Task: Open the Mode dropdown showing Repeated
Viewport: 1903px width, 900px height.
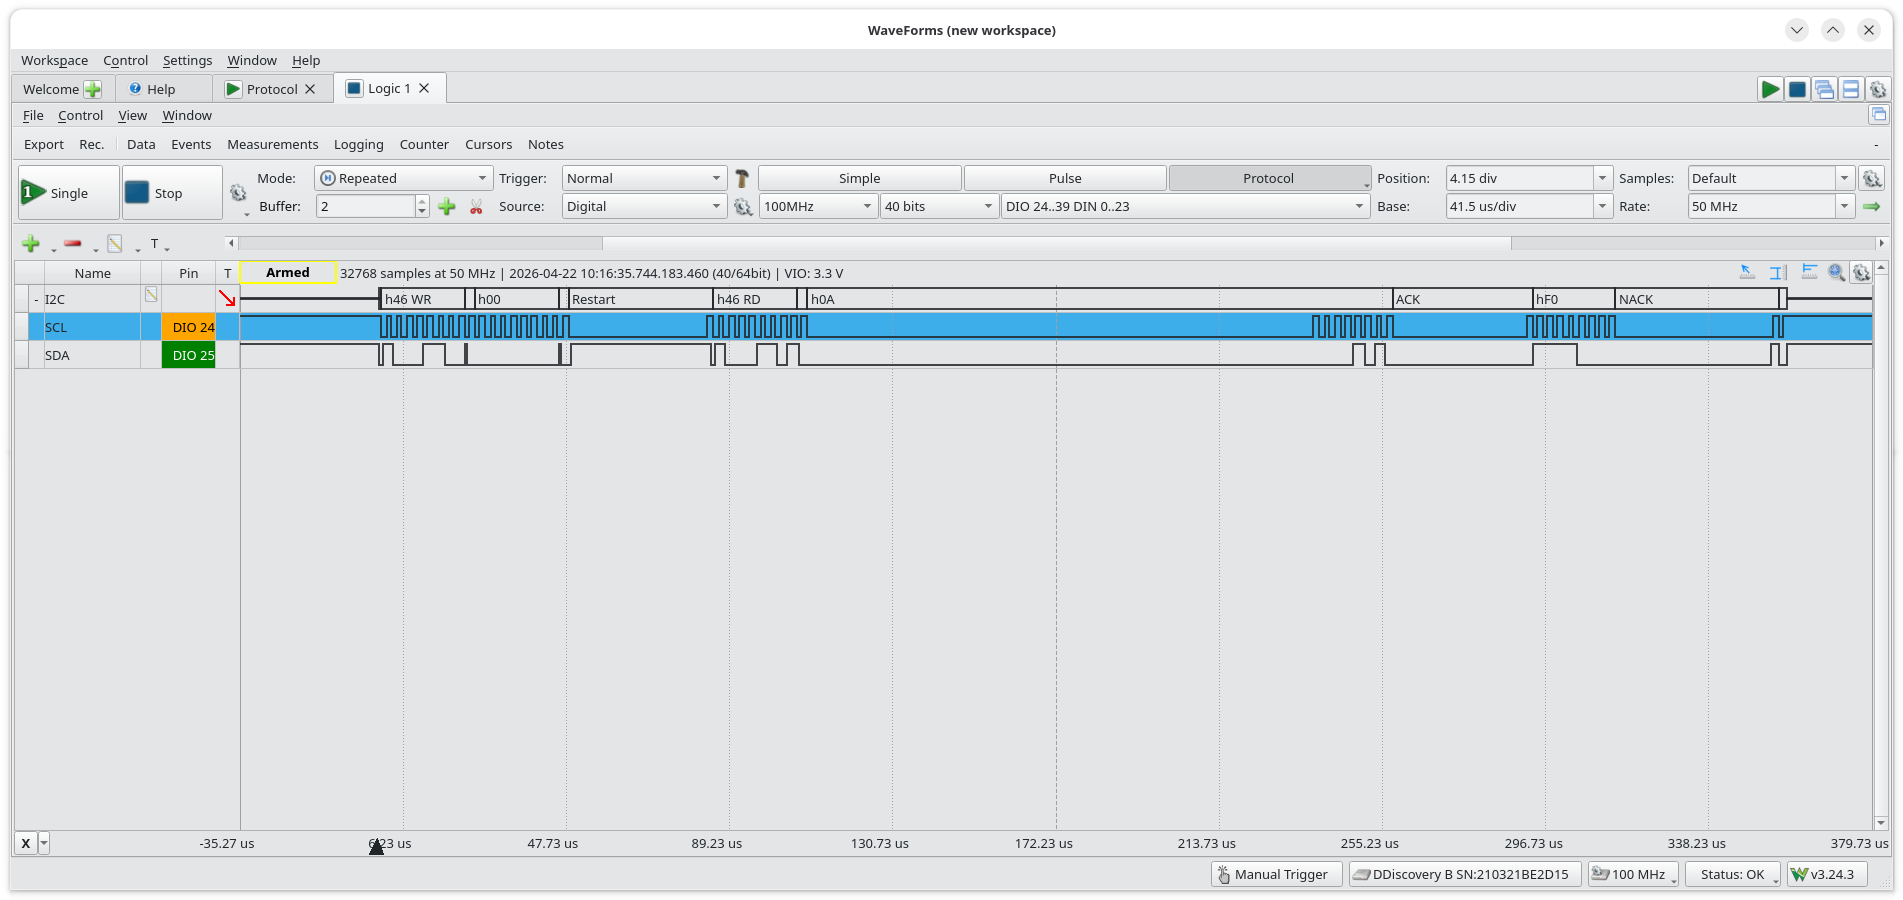Action: click(404, 178)
